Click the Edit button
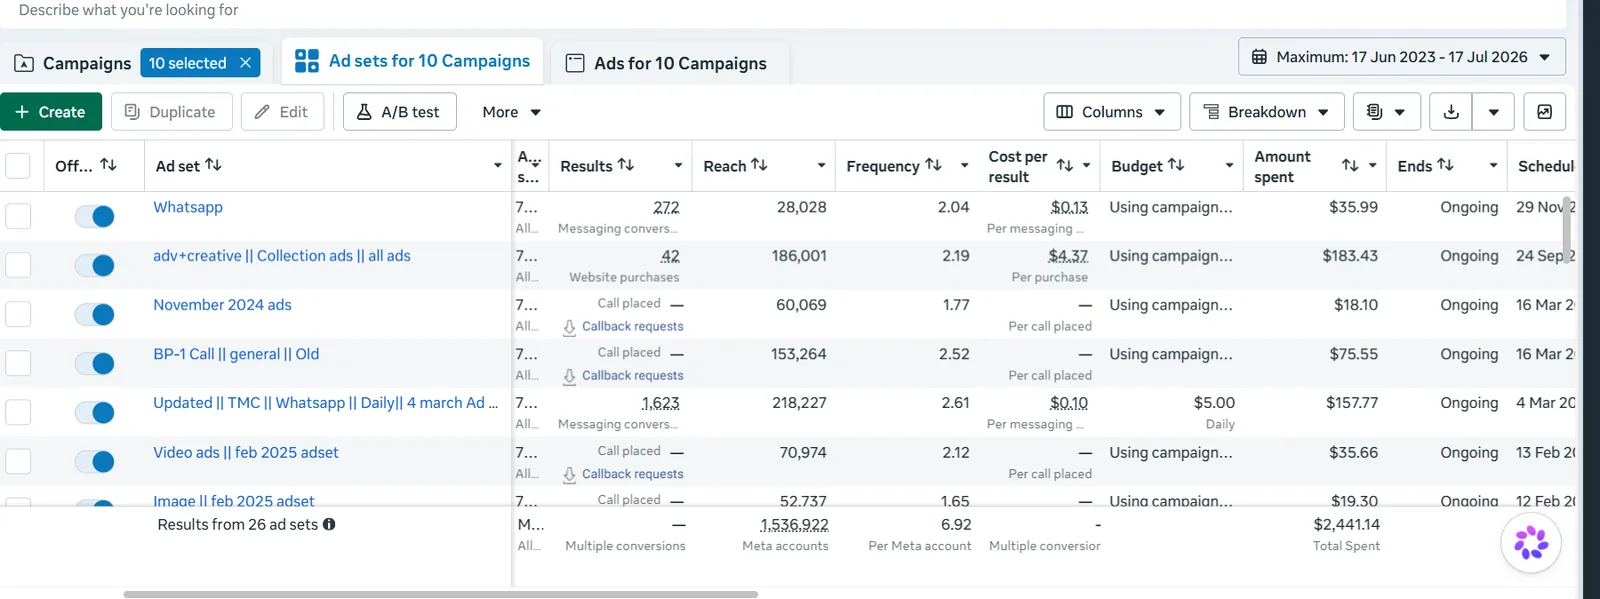The height and width of the screenshot is (599, 1600). point(281,112)
